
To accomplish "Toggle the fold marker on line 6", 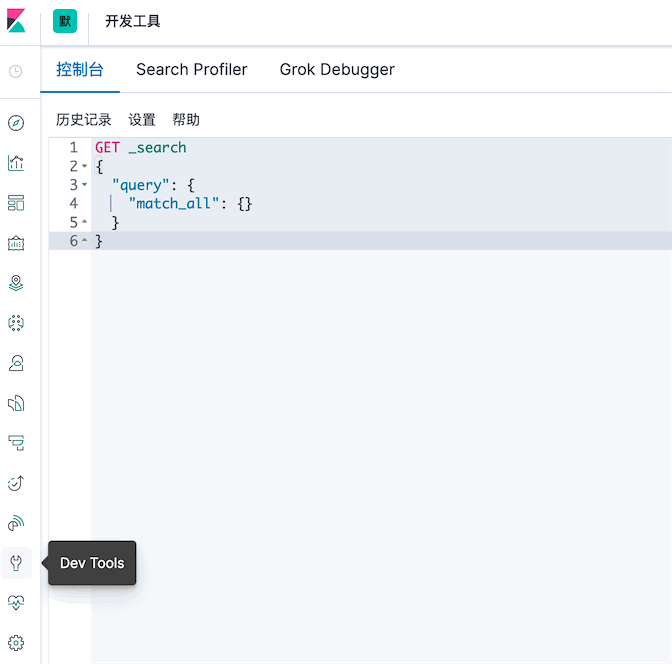I will [x=84, y=240].
